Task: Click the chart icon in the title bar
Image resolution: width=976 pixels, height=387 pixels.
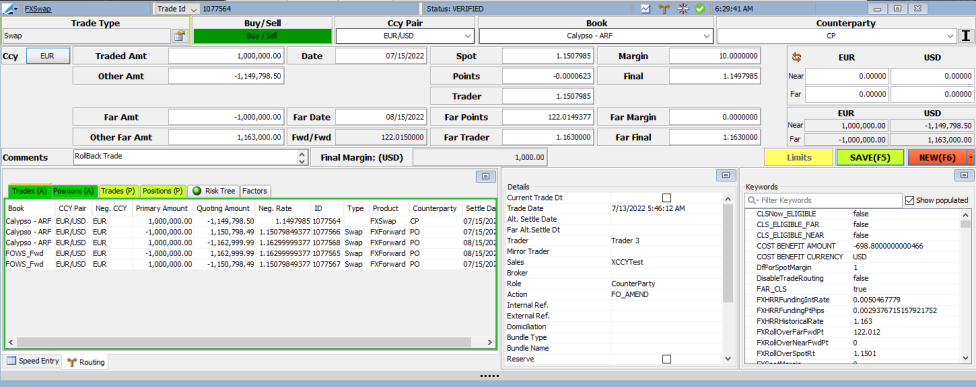Action: point(646,9)
